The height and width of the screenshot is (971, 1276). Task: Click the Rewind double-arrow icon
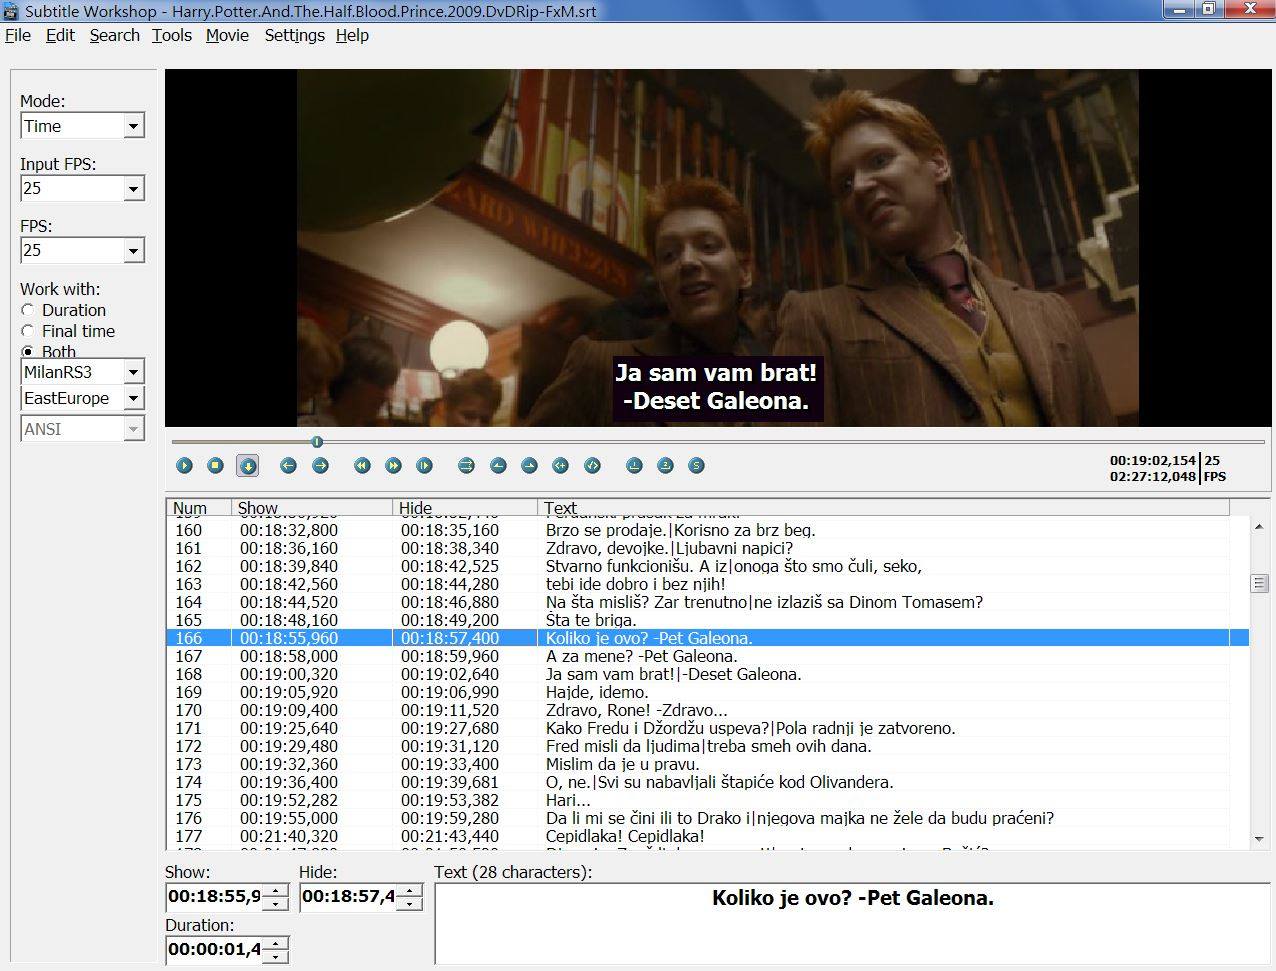click(362, 465)
